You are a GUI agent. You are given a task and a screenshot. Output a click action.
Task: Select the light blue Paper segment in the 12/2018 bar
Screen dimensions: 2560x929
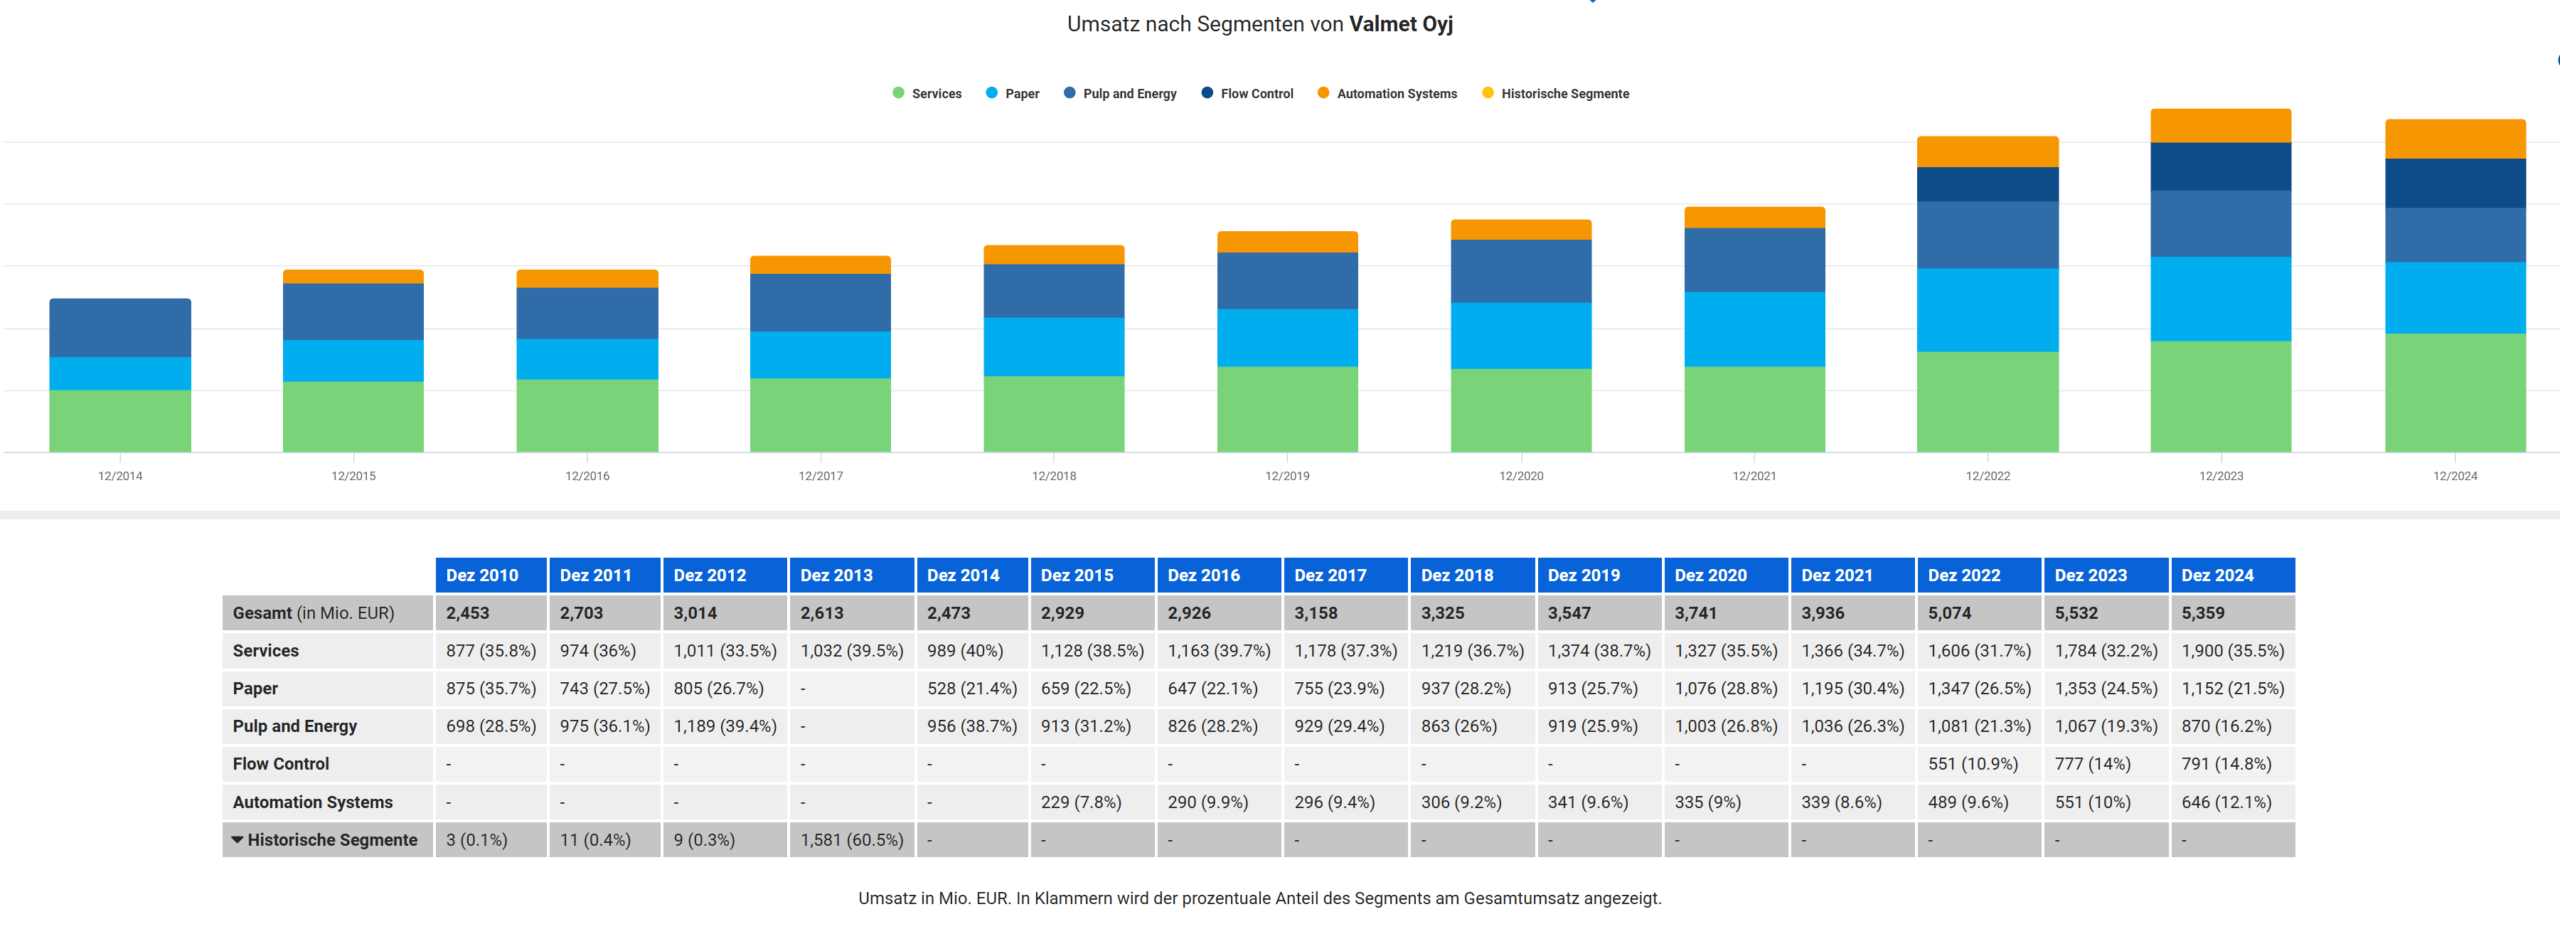(1053, 347)
